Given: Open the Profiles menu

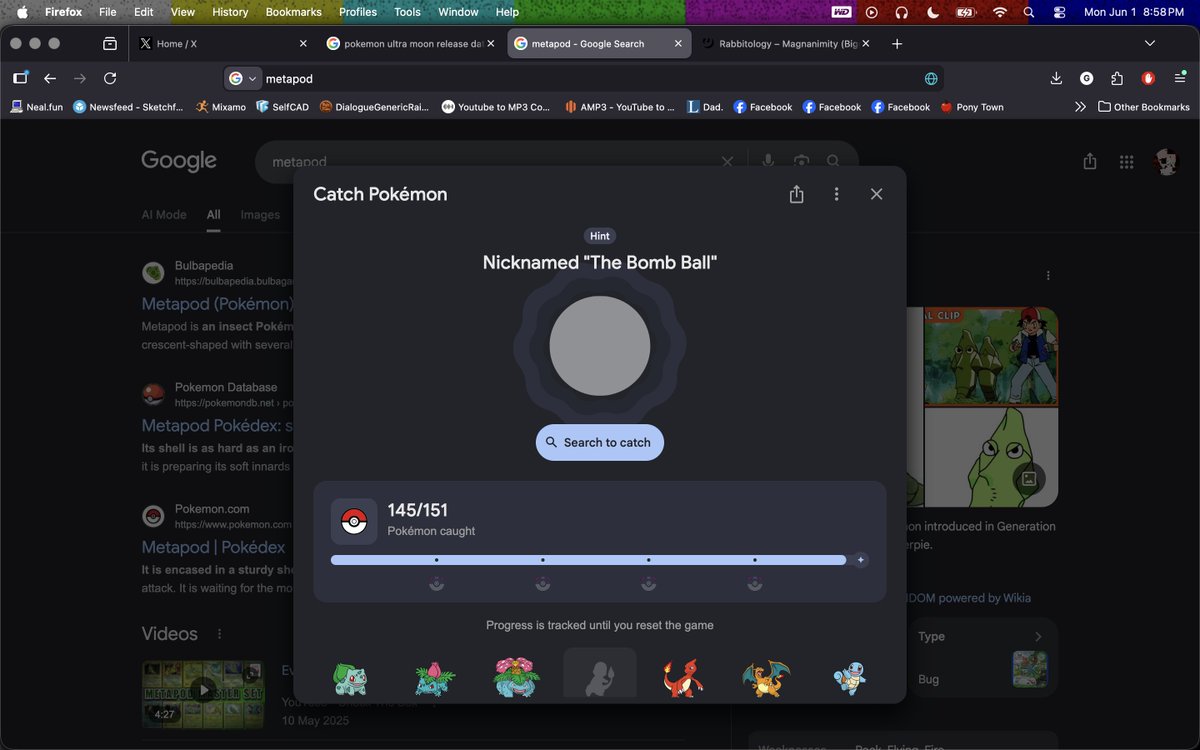Looking at the screenshot, I should point(358,12).
